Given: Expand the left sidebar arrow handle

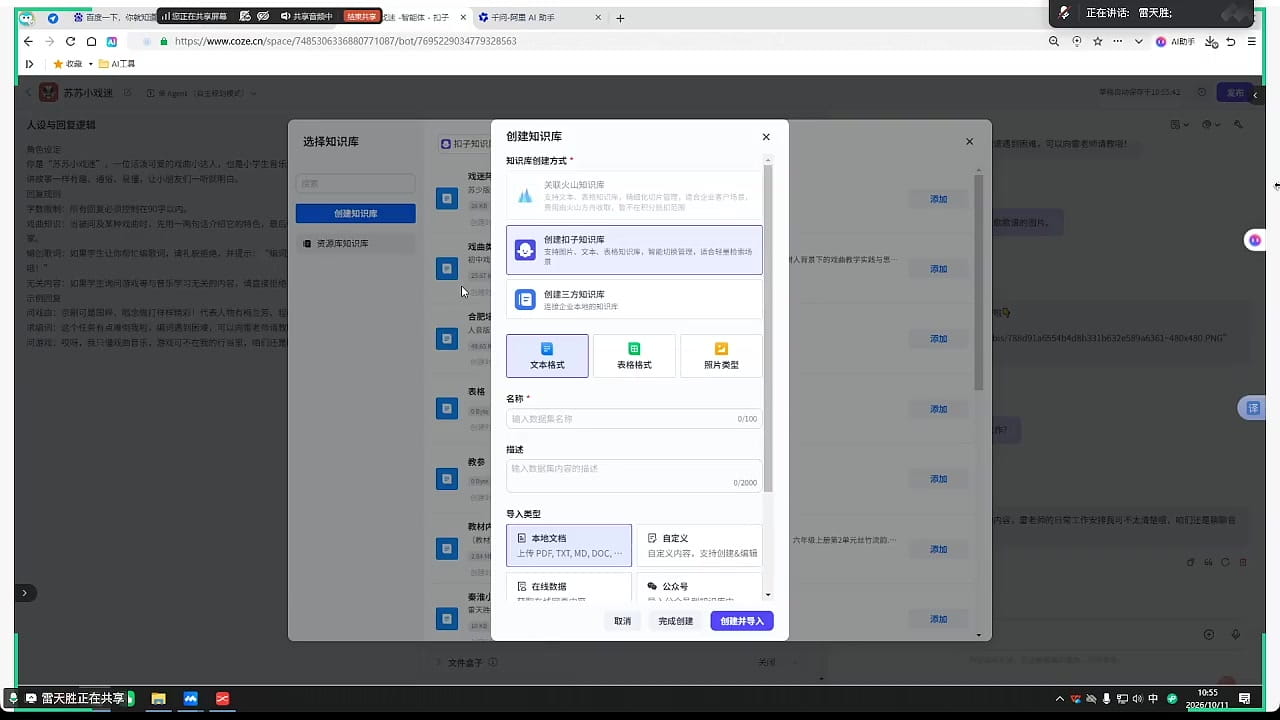Looking at the screenshot, I should point(24,593).
